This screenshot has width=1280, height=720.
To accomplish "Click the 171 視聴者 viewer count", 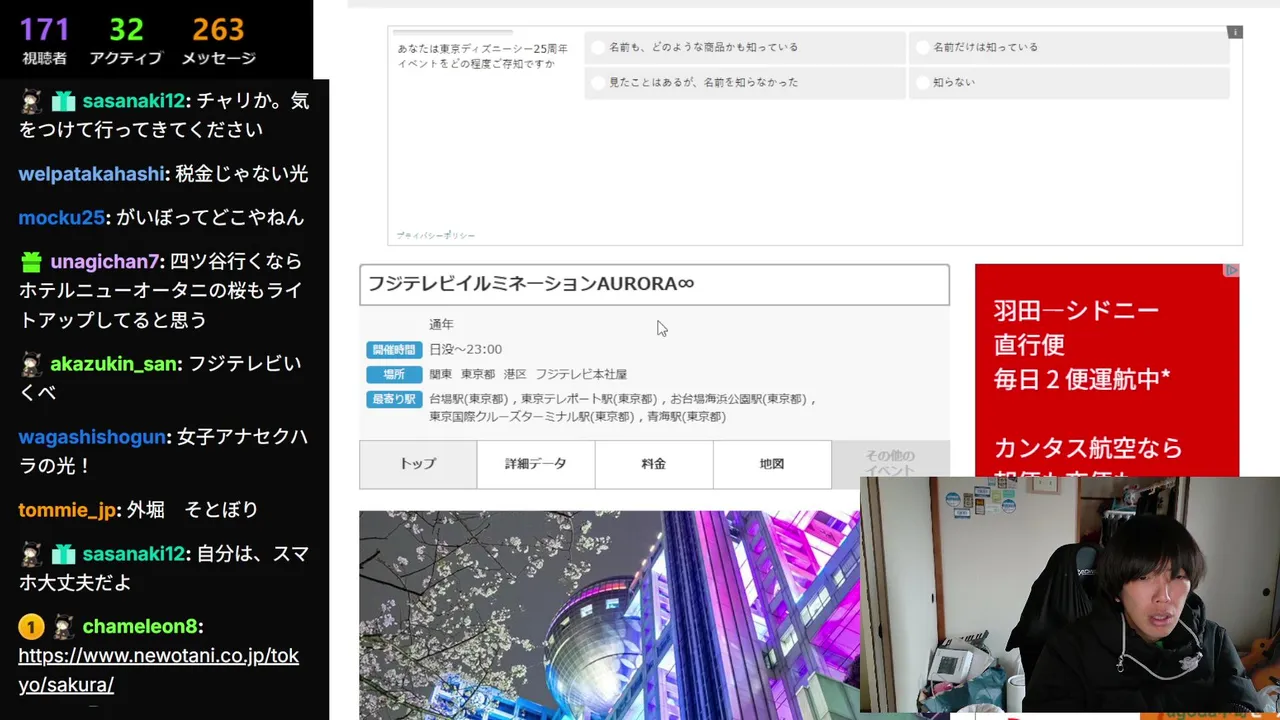I will pyautogui.click(x=45, y=41).
